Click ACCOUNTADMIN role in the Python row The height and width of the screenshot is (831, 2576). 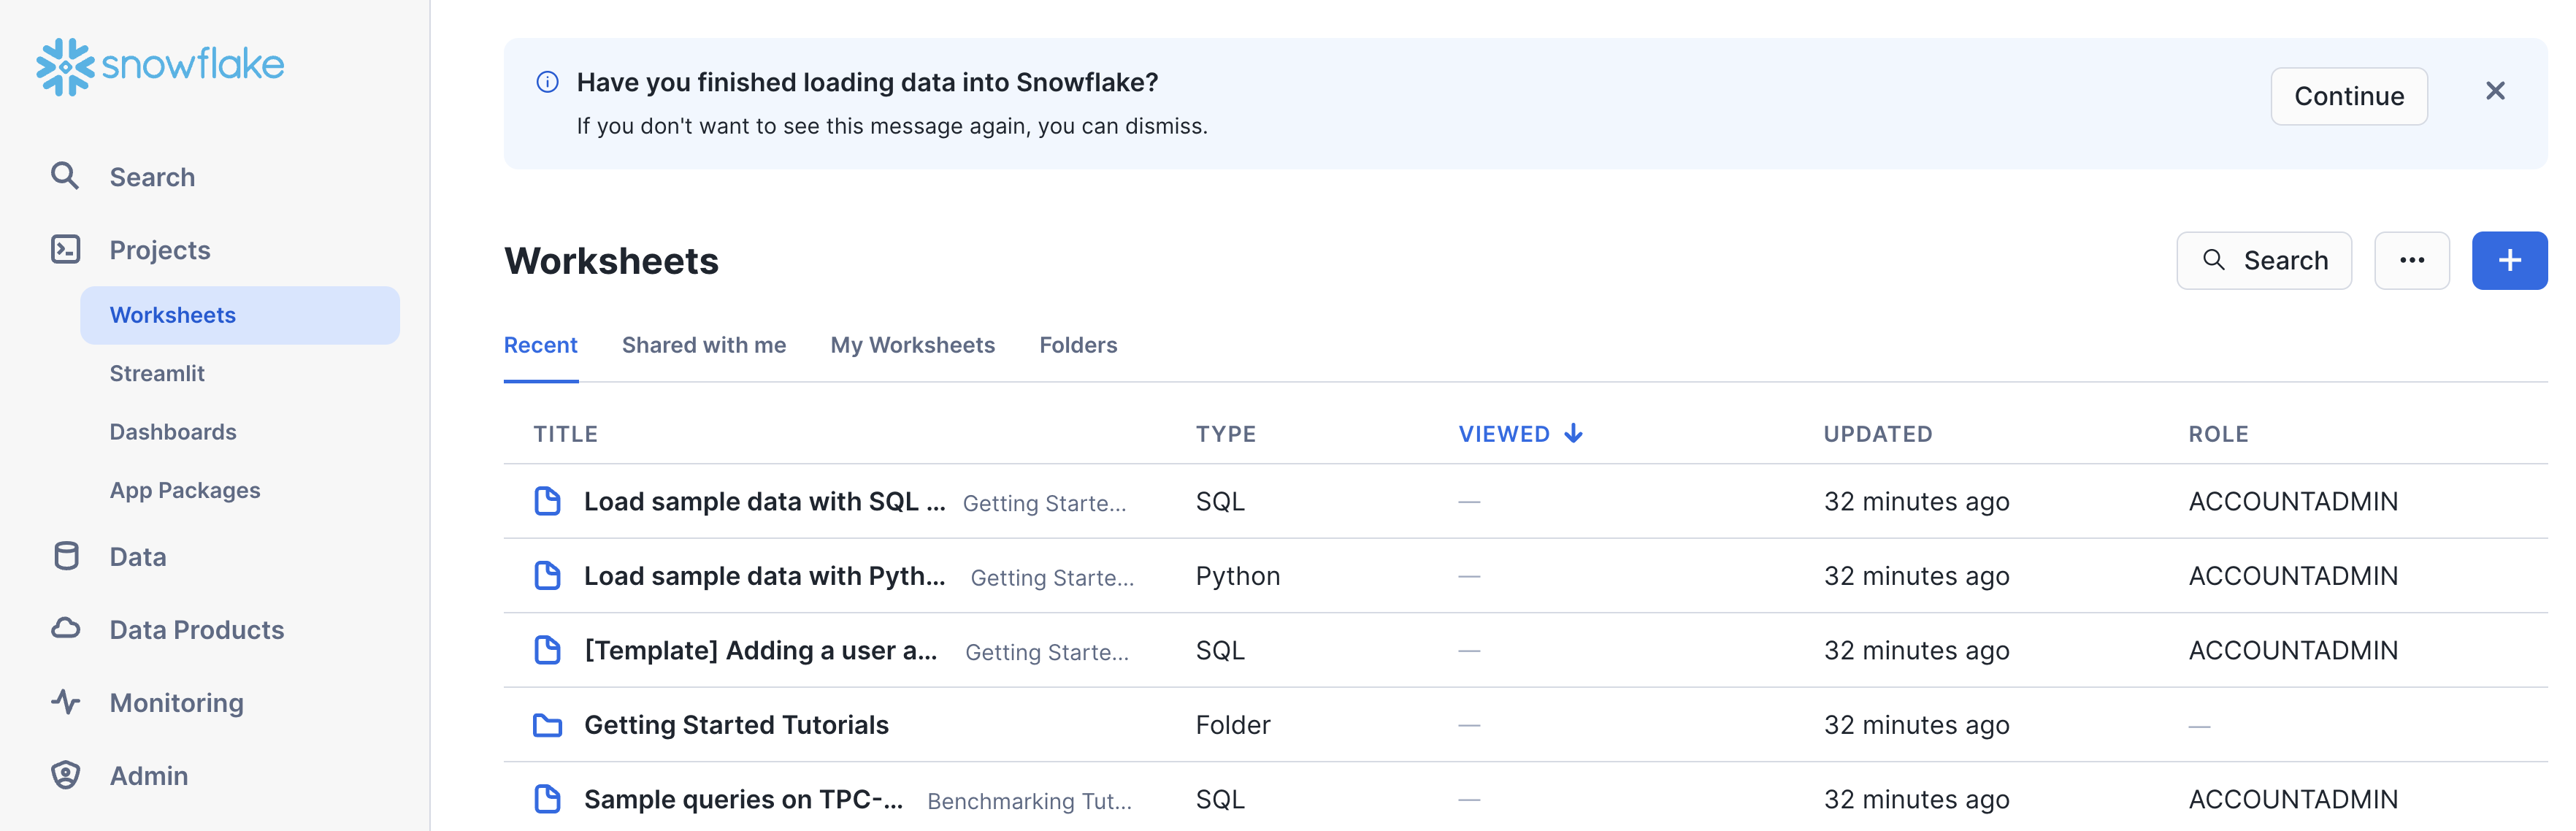click(2293, 576)
